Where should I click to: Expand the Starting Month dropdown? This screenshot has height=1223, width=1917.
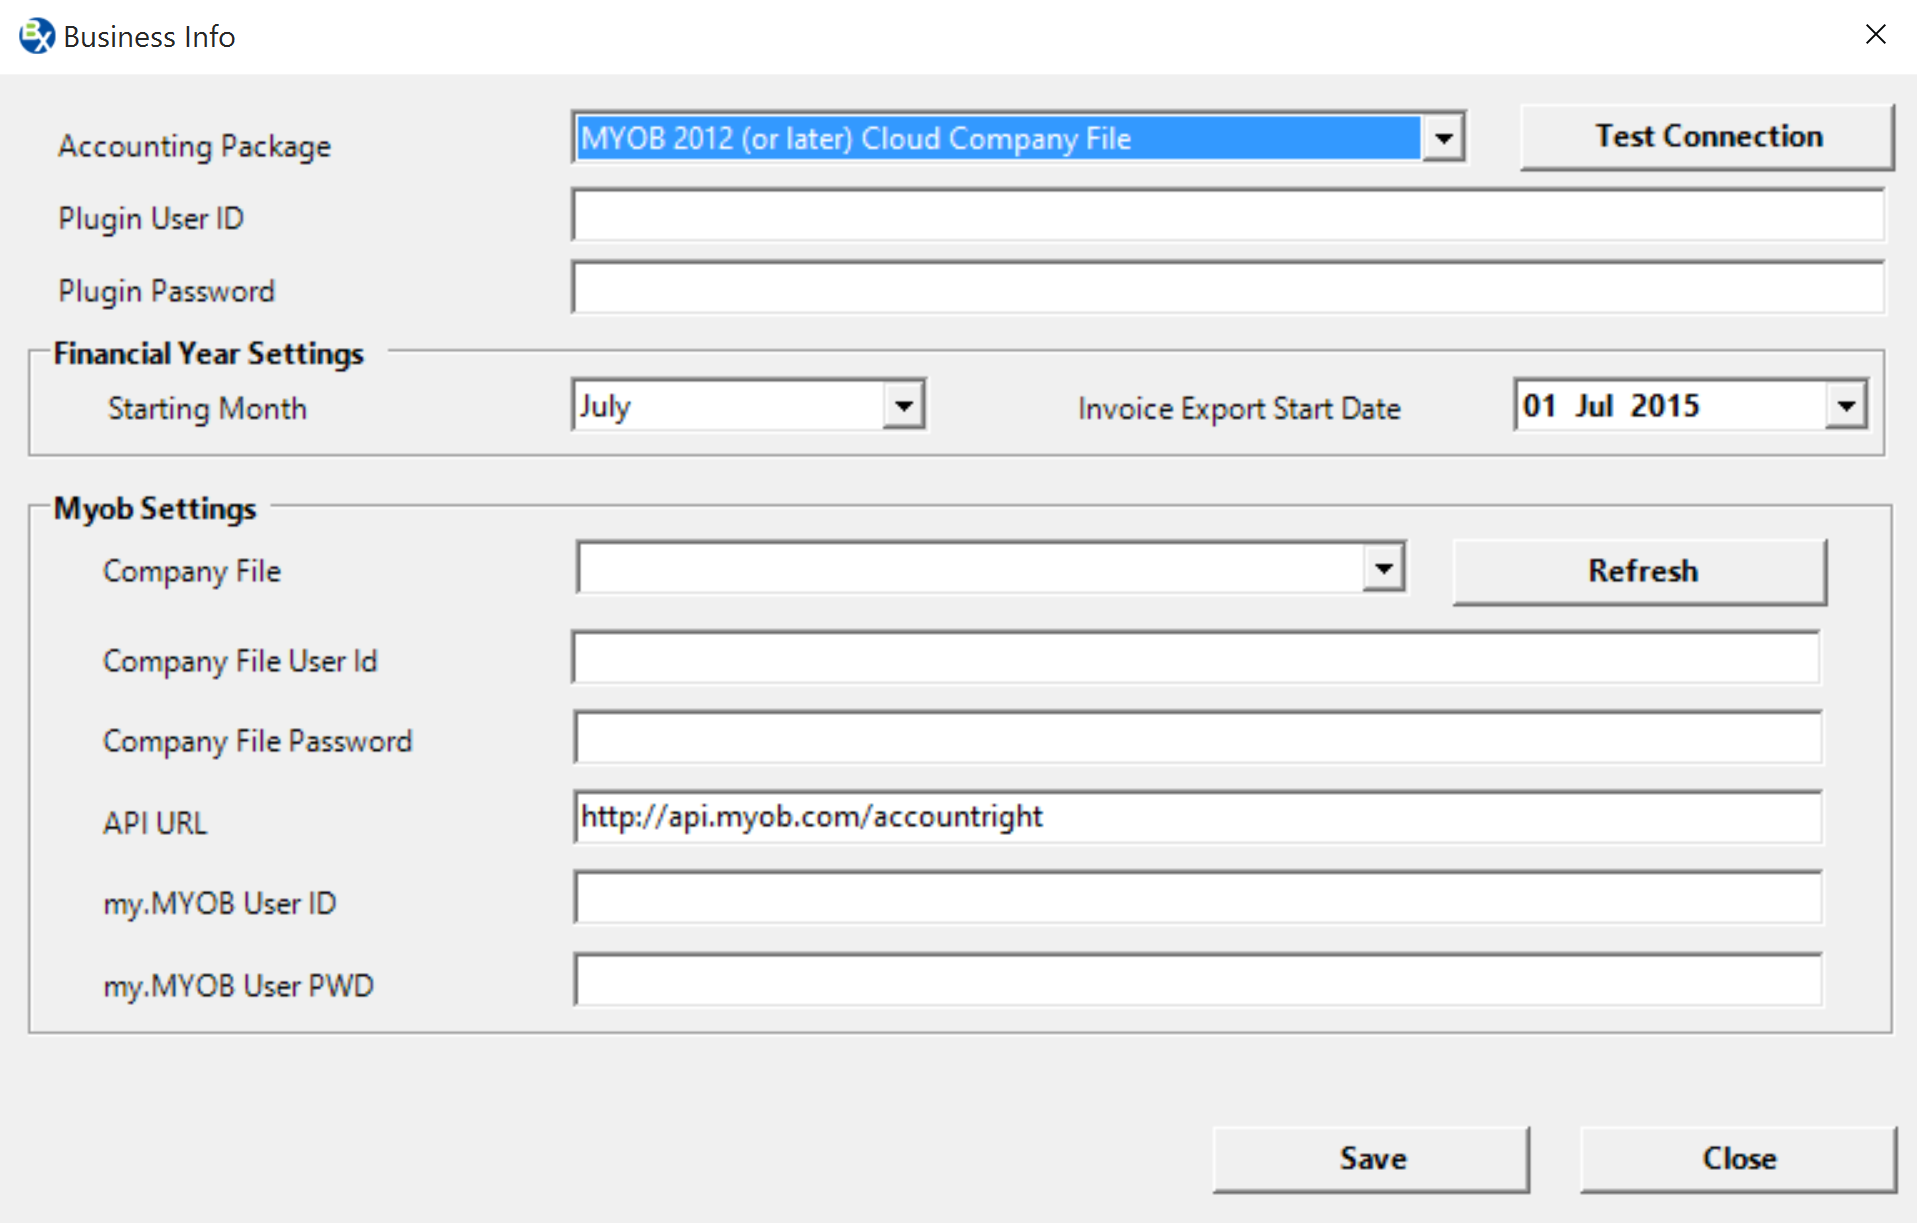pos(903,406)
